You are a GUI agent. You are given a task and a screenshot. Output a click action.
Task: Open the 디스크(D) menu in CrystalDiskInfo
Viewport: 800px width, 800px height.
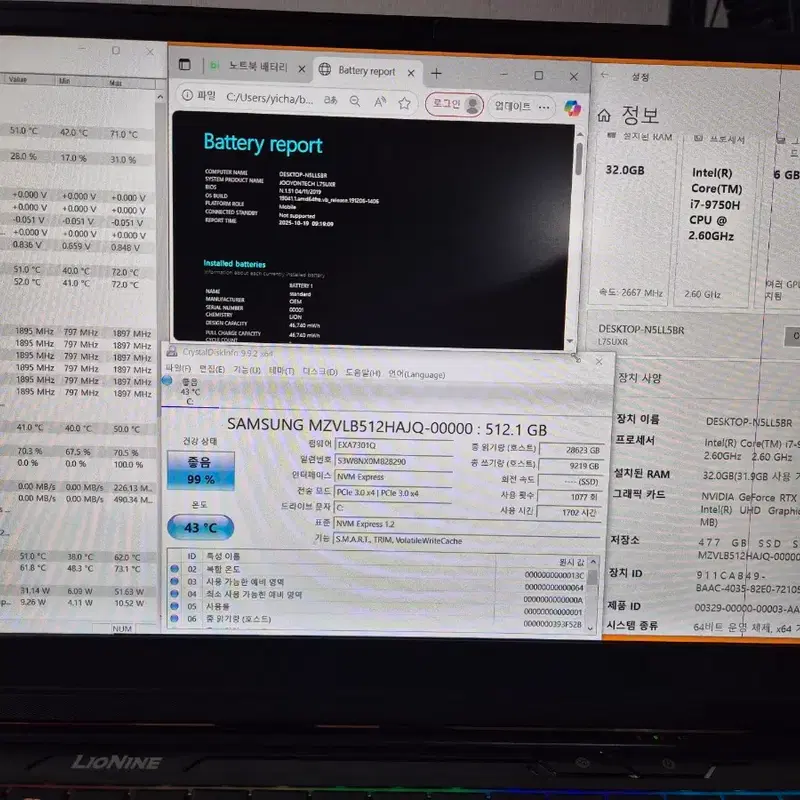coord(320,372)
